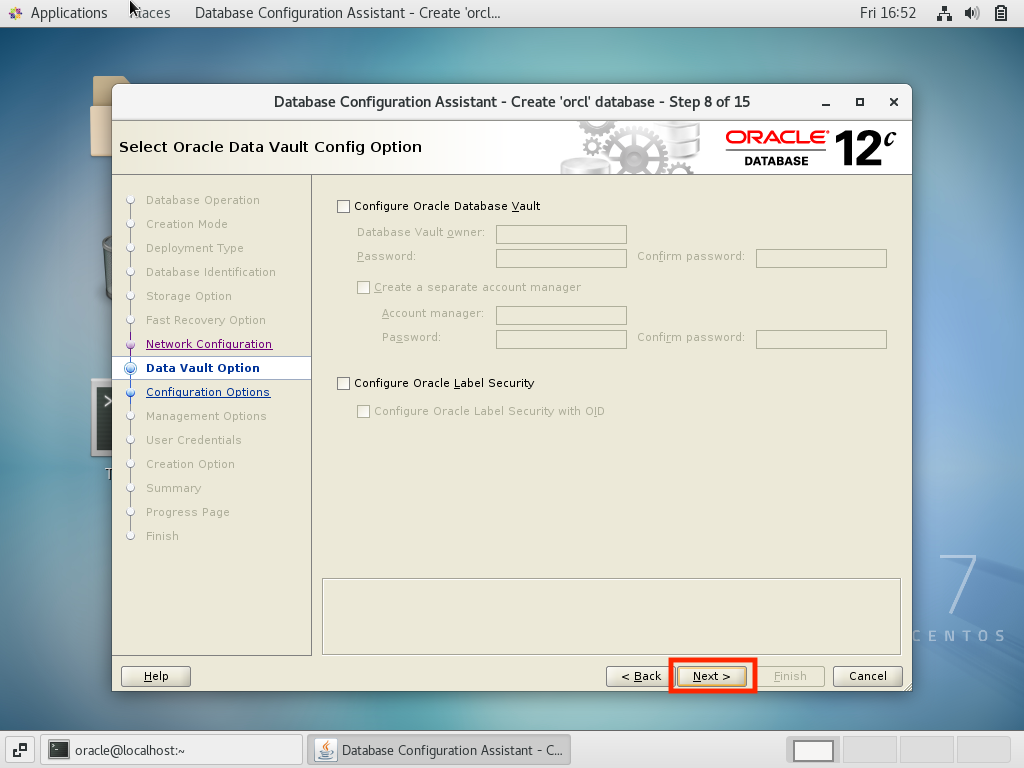Go Back to previous wizard step
The width and height of the screenshot is (1024, 768).
[x=641, y=677]
